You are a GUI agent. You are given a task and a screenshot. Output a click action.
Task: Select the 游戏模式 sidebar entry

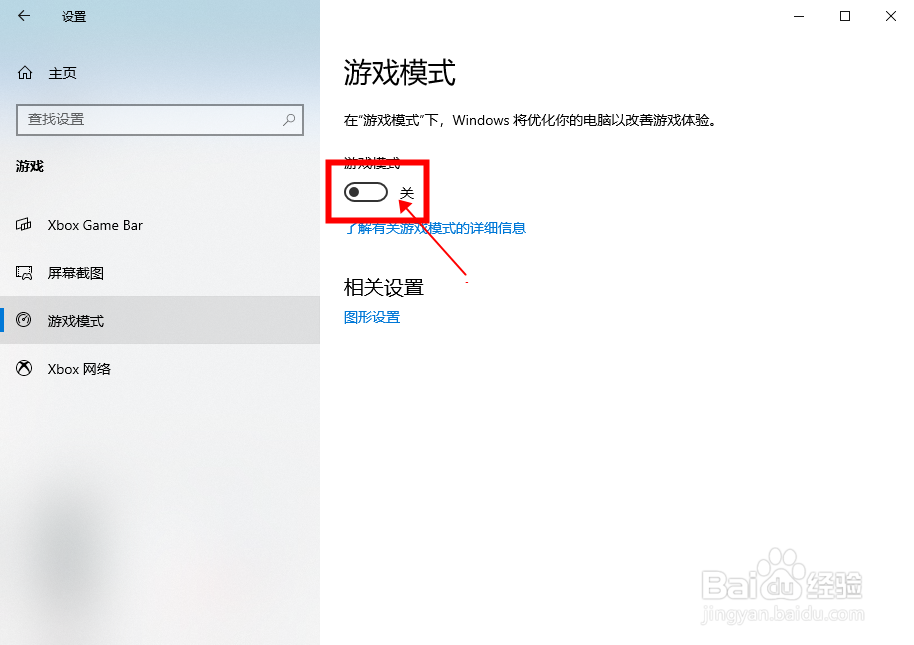click(160, 320)
